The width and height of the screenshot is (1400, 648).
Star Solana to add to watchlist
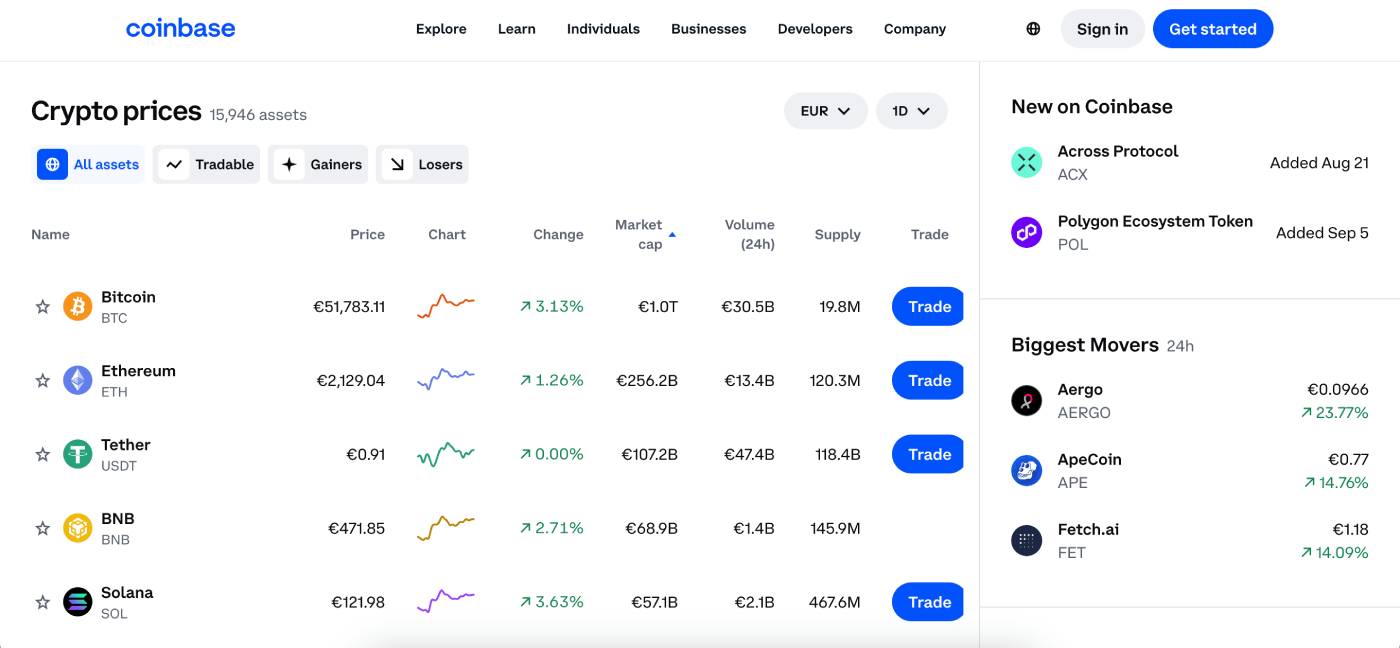coord(43,603)
